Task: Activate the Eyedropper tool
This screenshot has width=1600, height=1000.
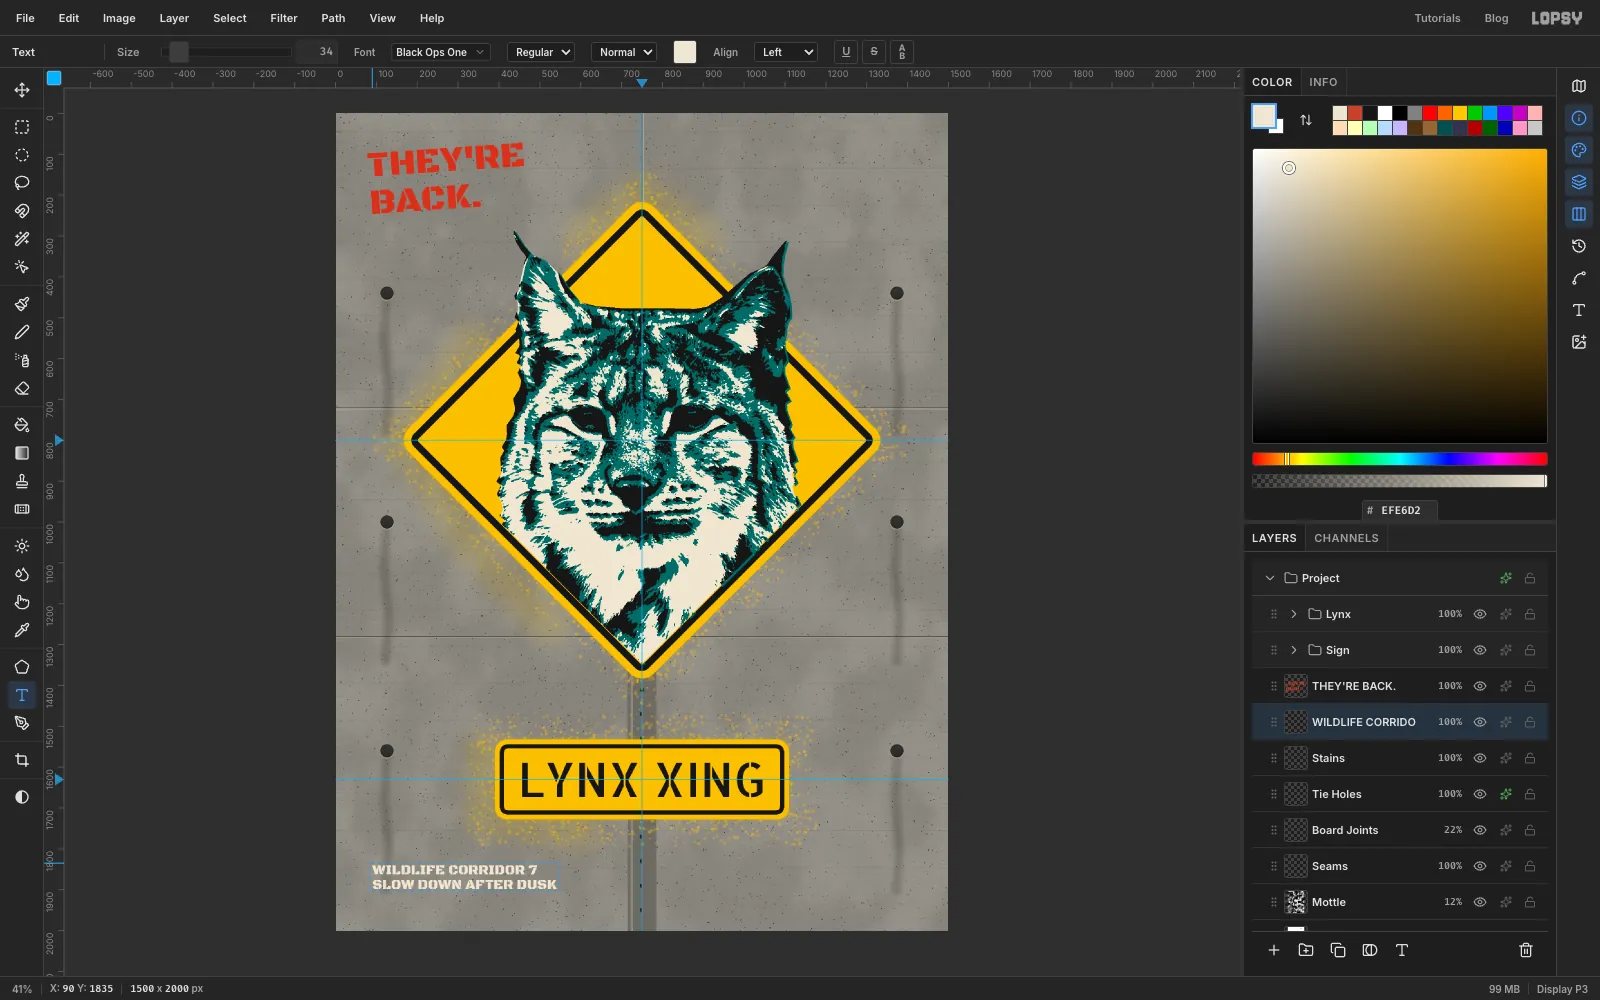Action: pos(22,630)
